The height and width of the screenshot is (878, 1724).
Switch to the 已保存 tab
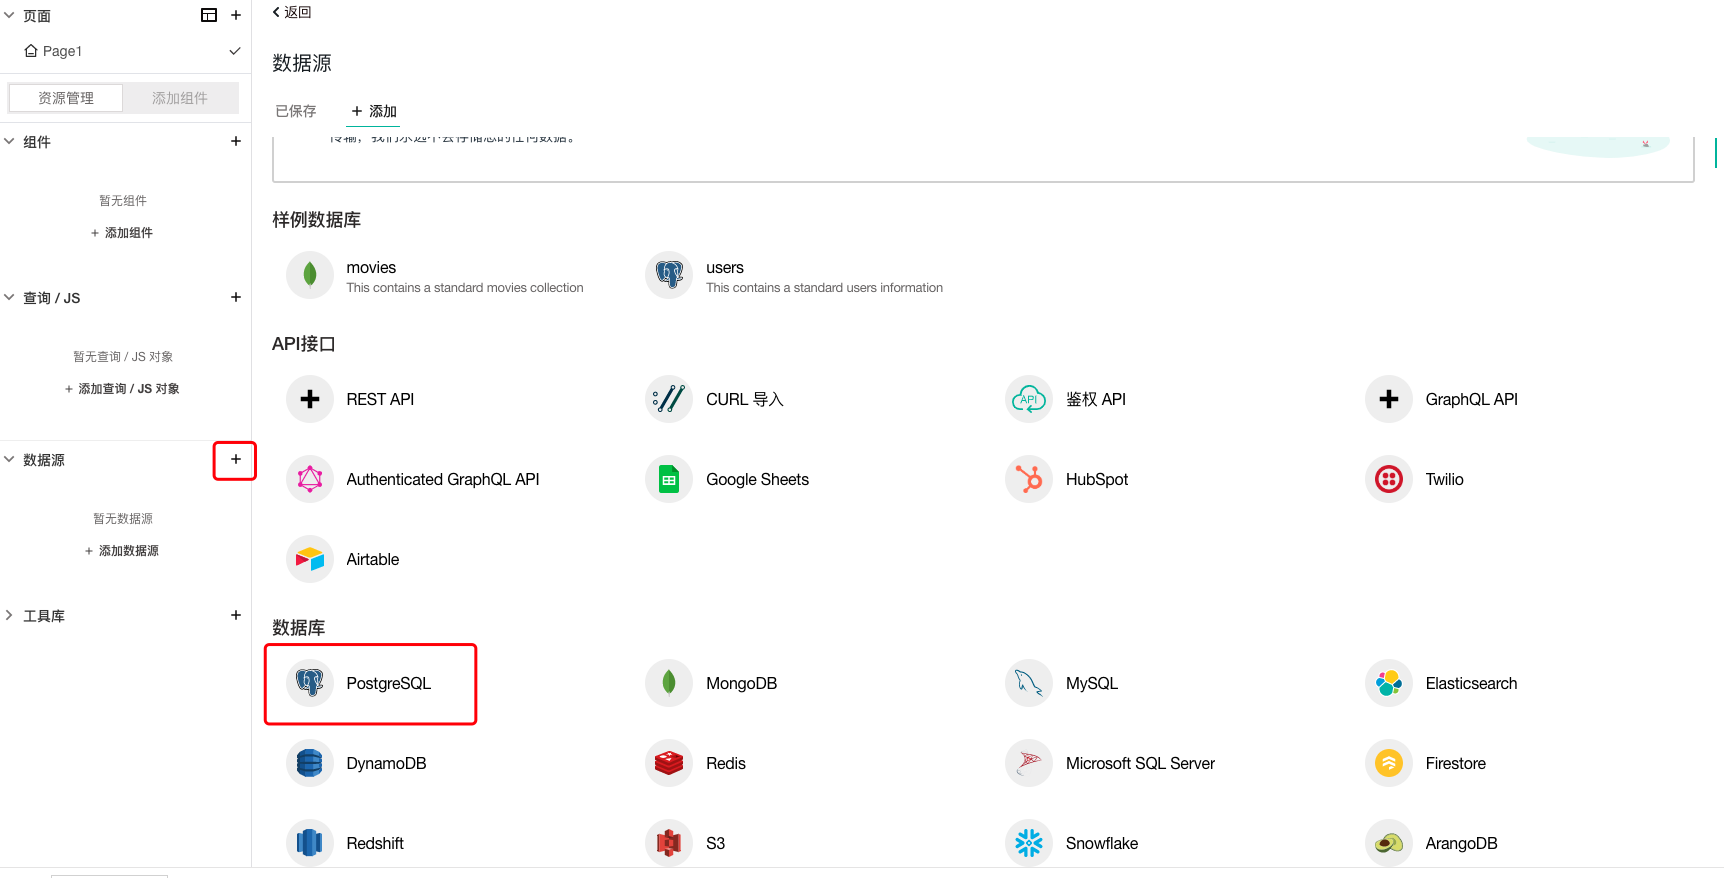click(296, 111)
